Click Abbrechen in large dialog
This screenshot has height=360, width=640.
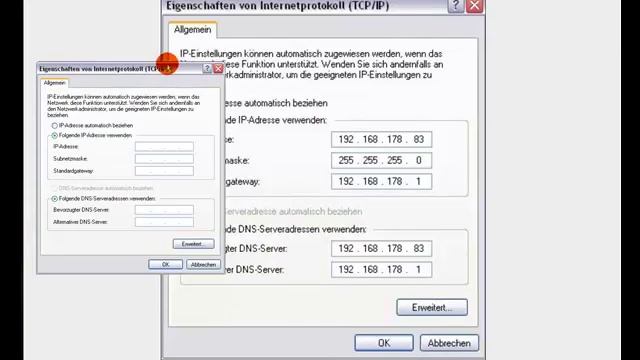point(449,343)
